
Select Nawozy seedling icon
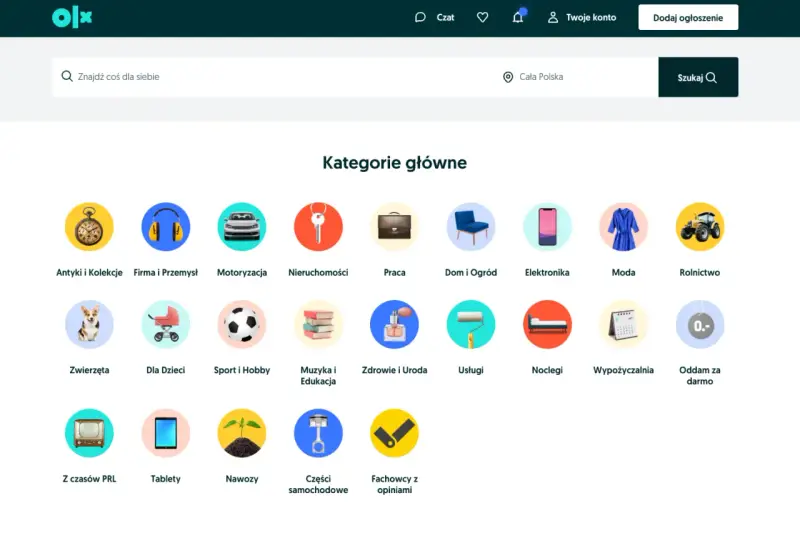point(242,433)
